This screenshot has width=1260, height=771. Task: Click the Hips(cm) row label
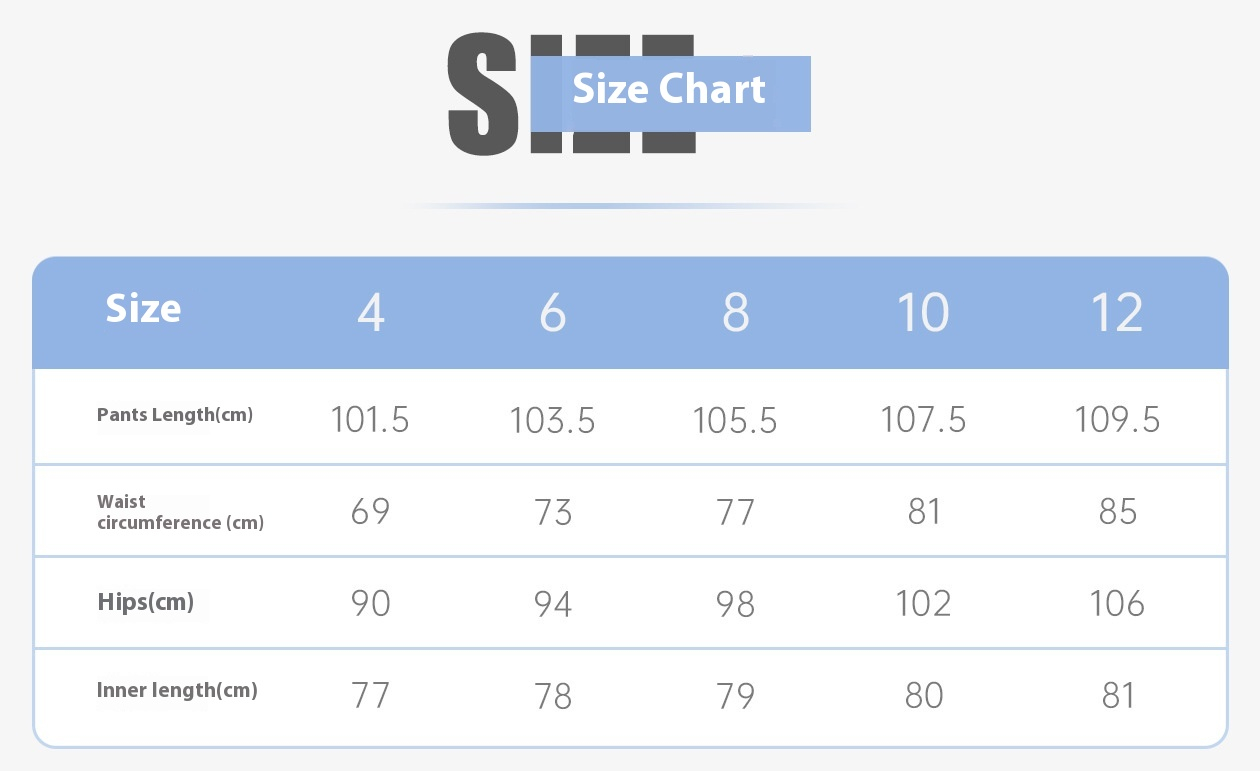coord(146,602)
